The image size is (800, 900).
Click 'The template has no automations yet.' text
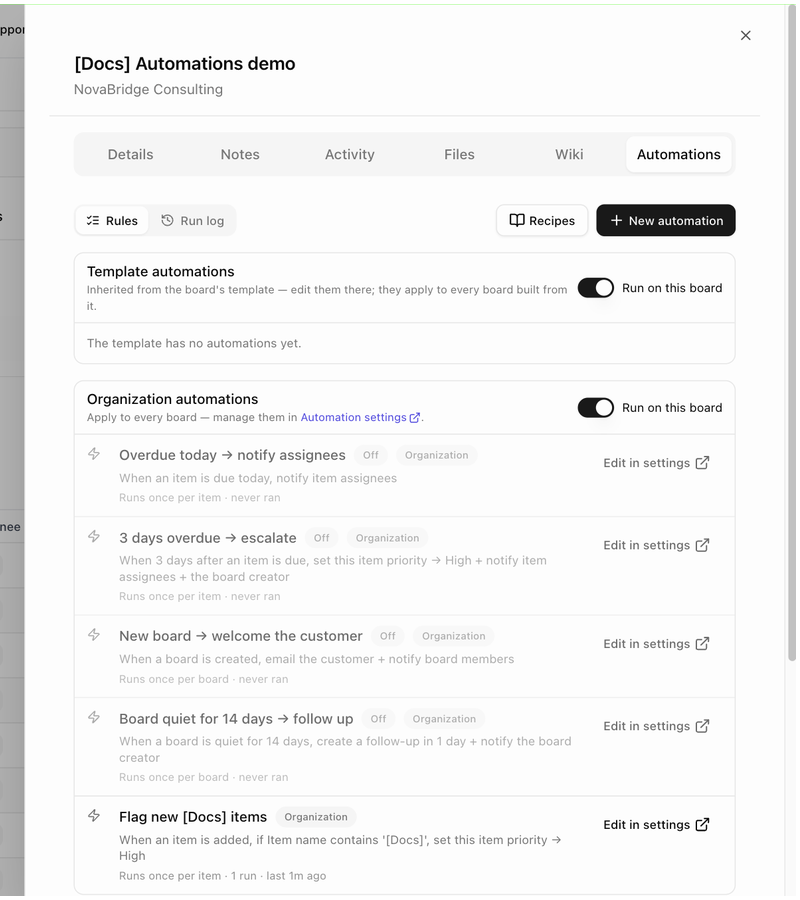(x=195, y=344)
